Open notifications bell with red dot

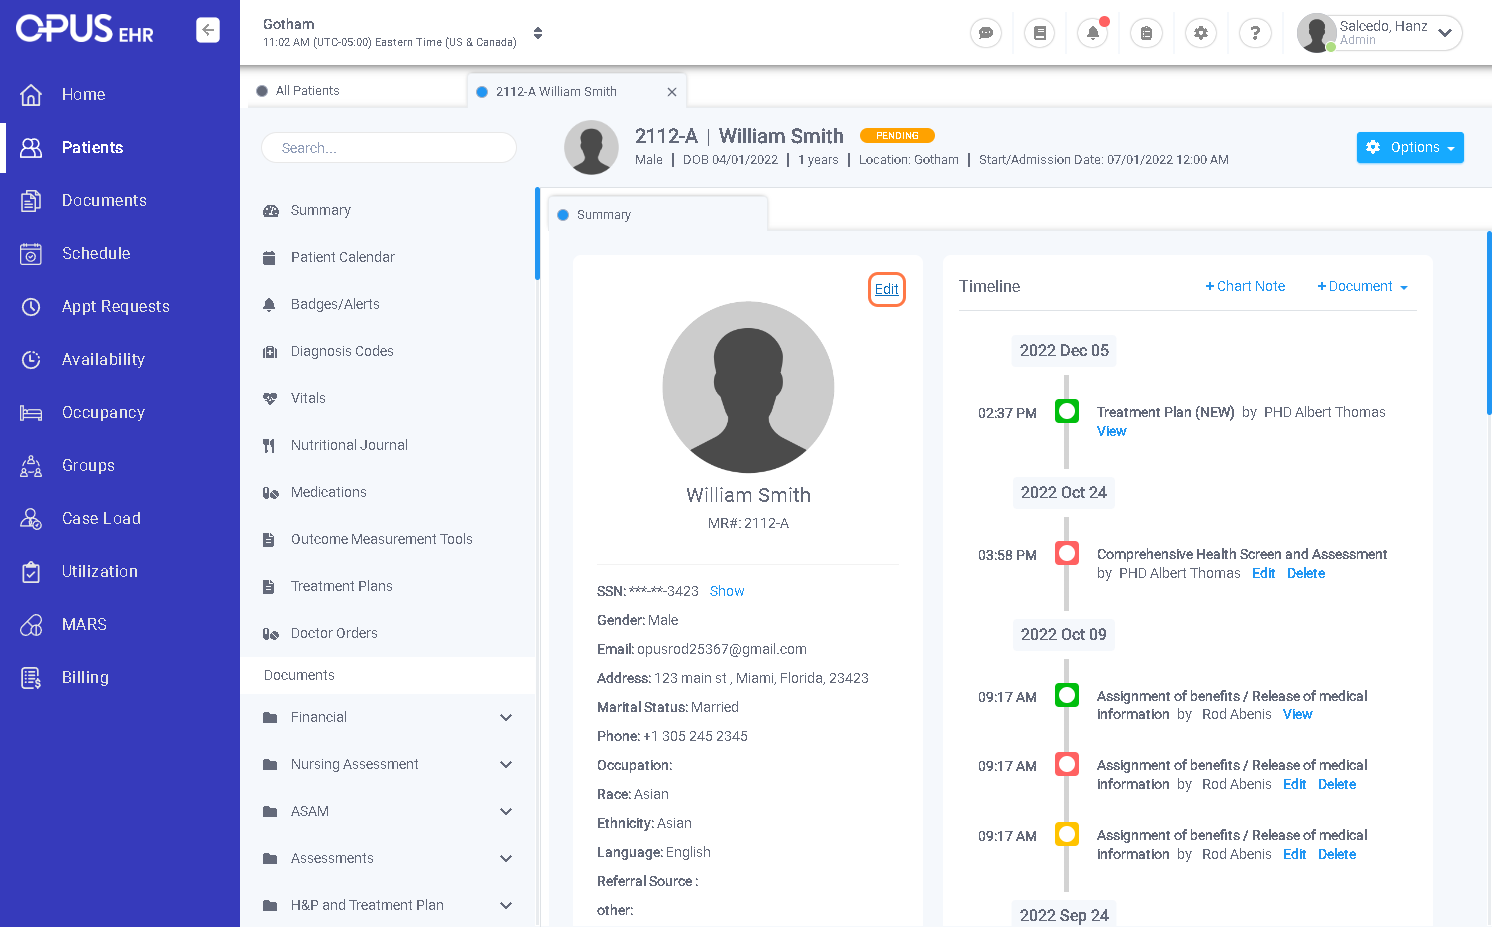pyautogui.click(x=1093, y=33)
